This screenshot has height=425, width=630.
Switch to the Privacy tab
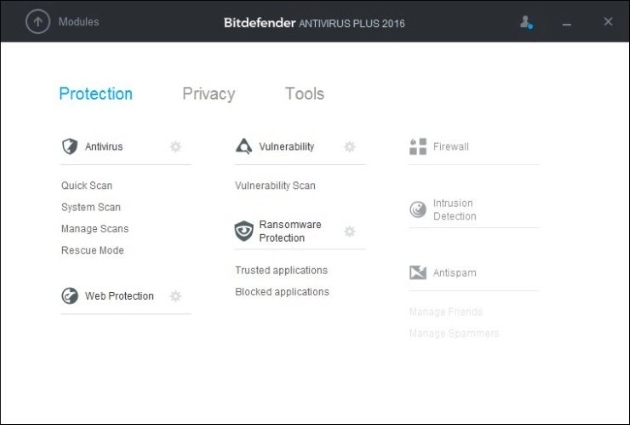[209, 94]
